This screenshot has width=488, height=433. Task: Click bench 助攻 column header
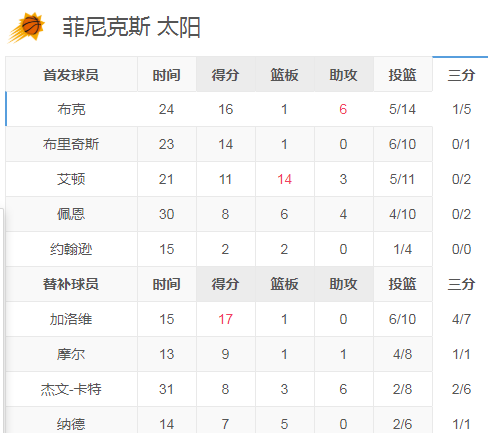pyautogui.click(x=343, y=284)
